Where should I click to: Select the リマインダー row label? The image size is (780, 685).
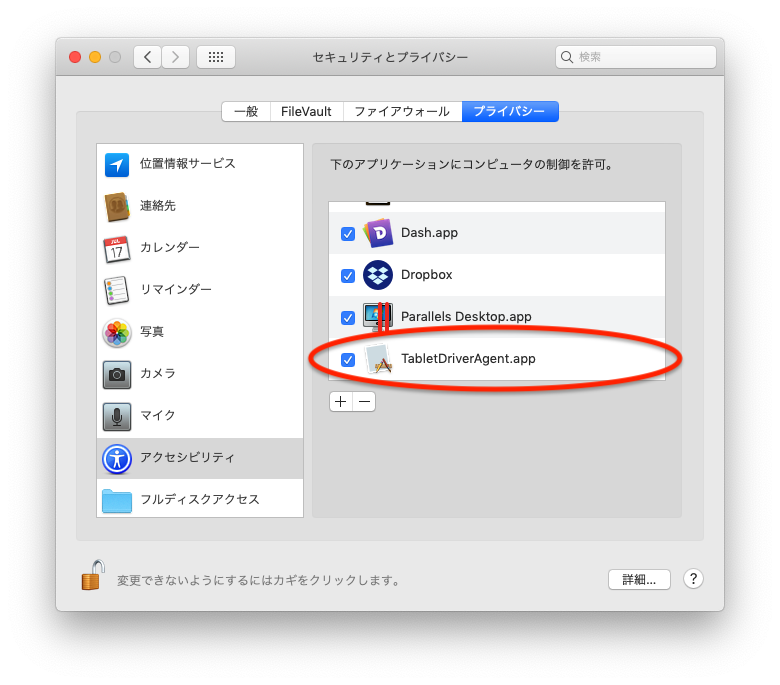point(176,290)
